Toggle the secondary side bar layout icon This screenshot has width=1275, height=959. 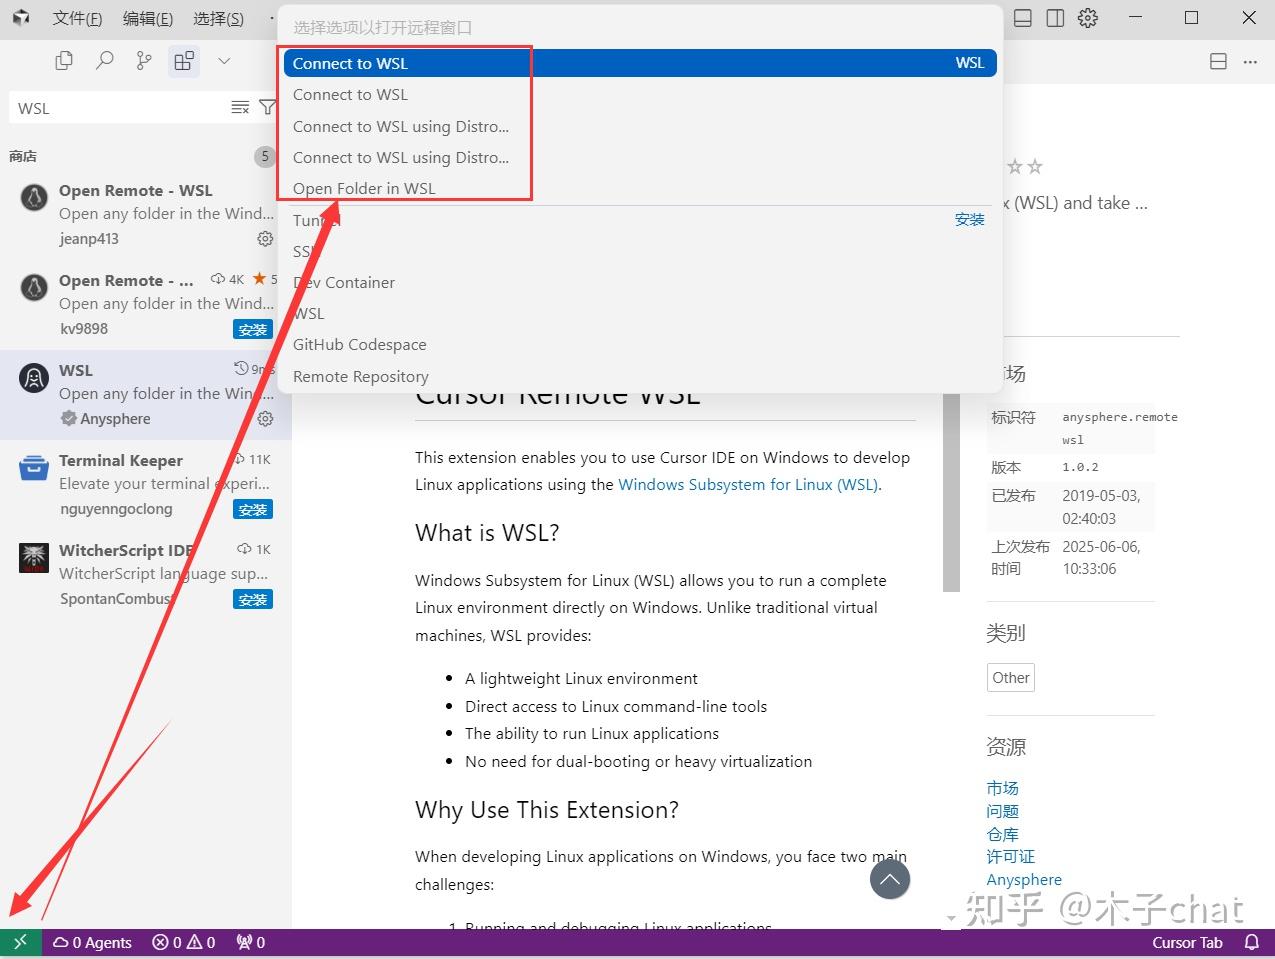pyautogui.click(x=1055, y=18)
